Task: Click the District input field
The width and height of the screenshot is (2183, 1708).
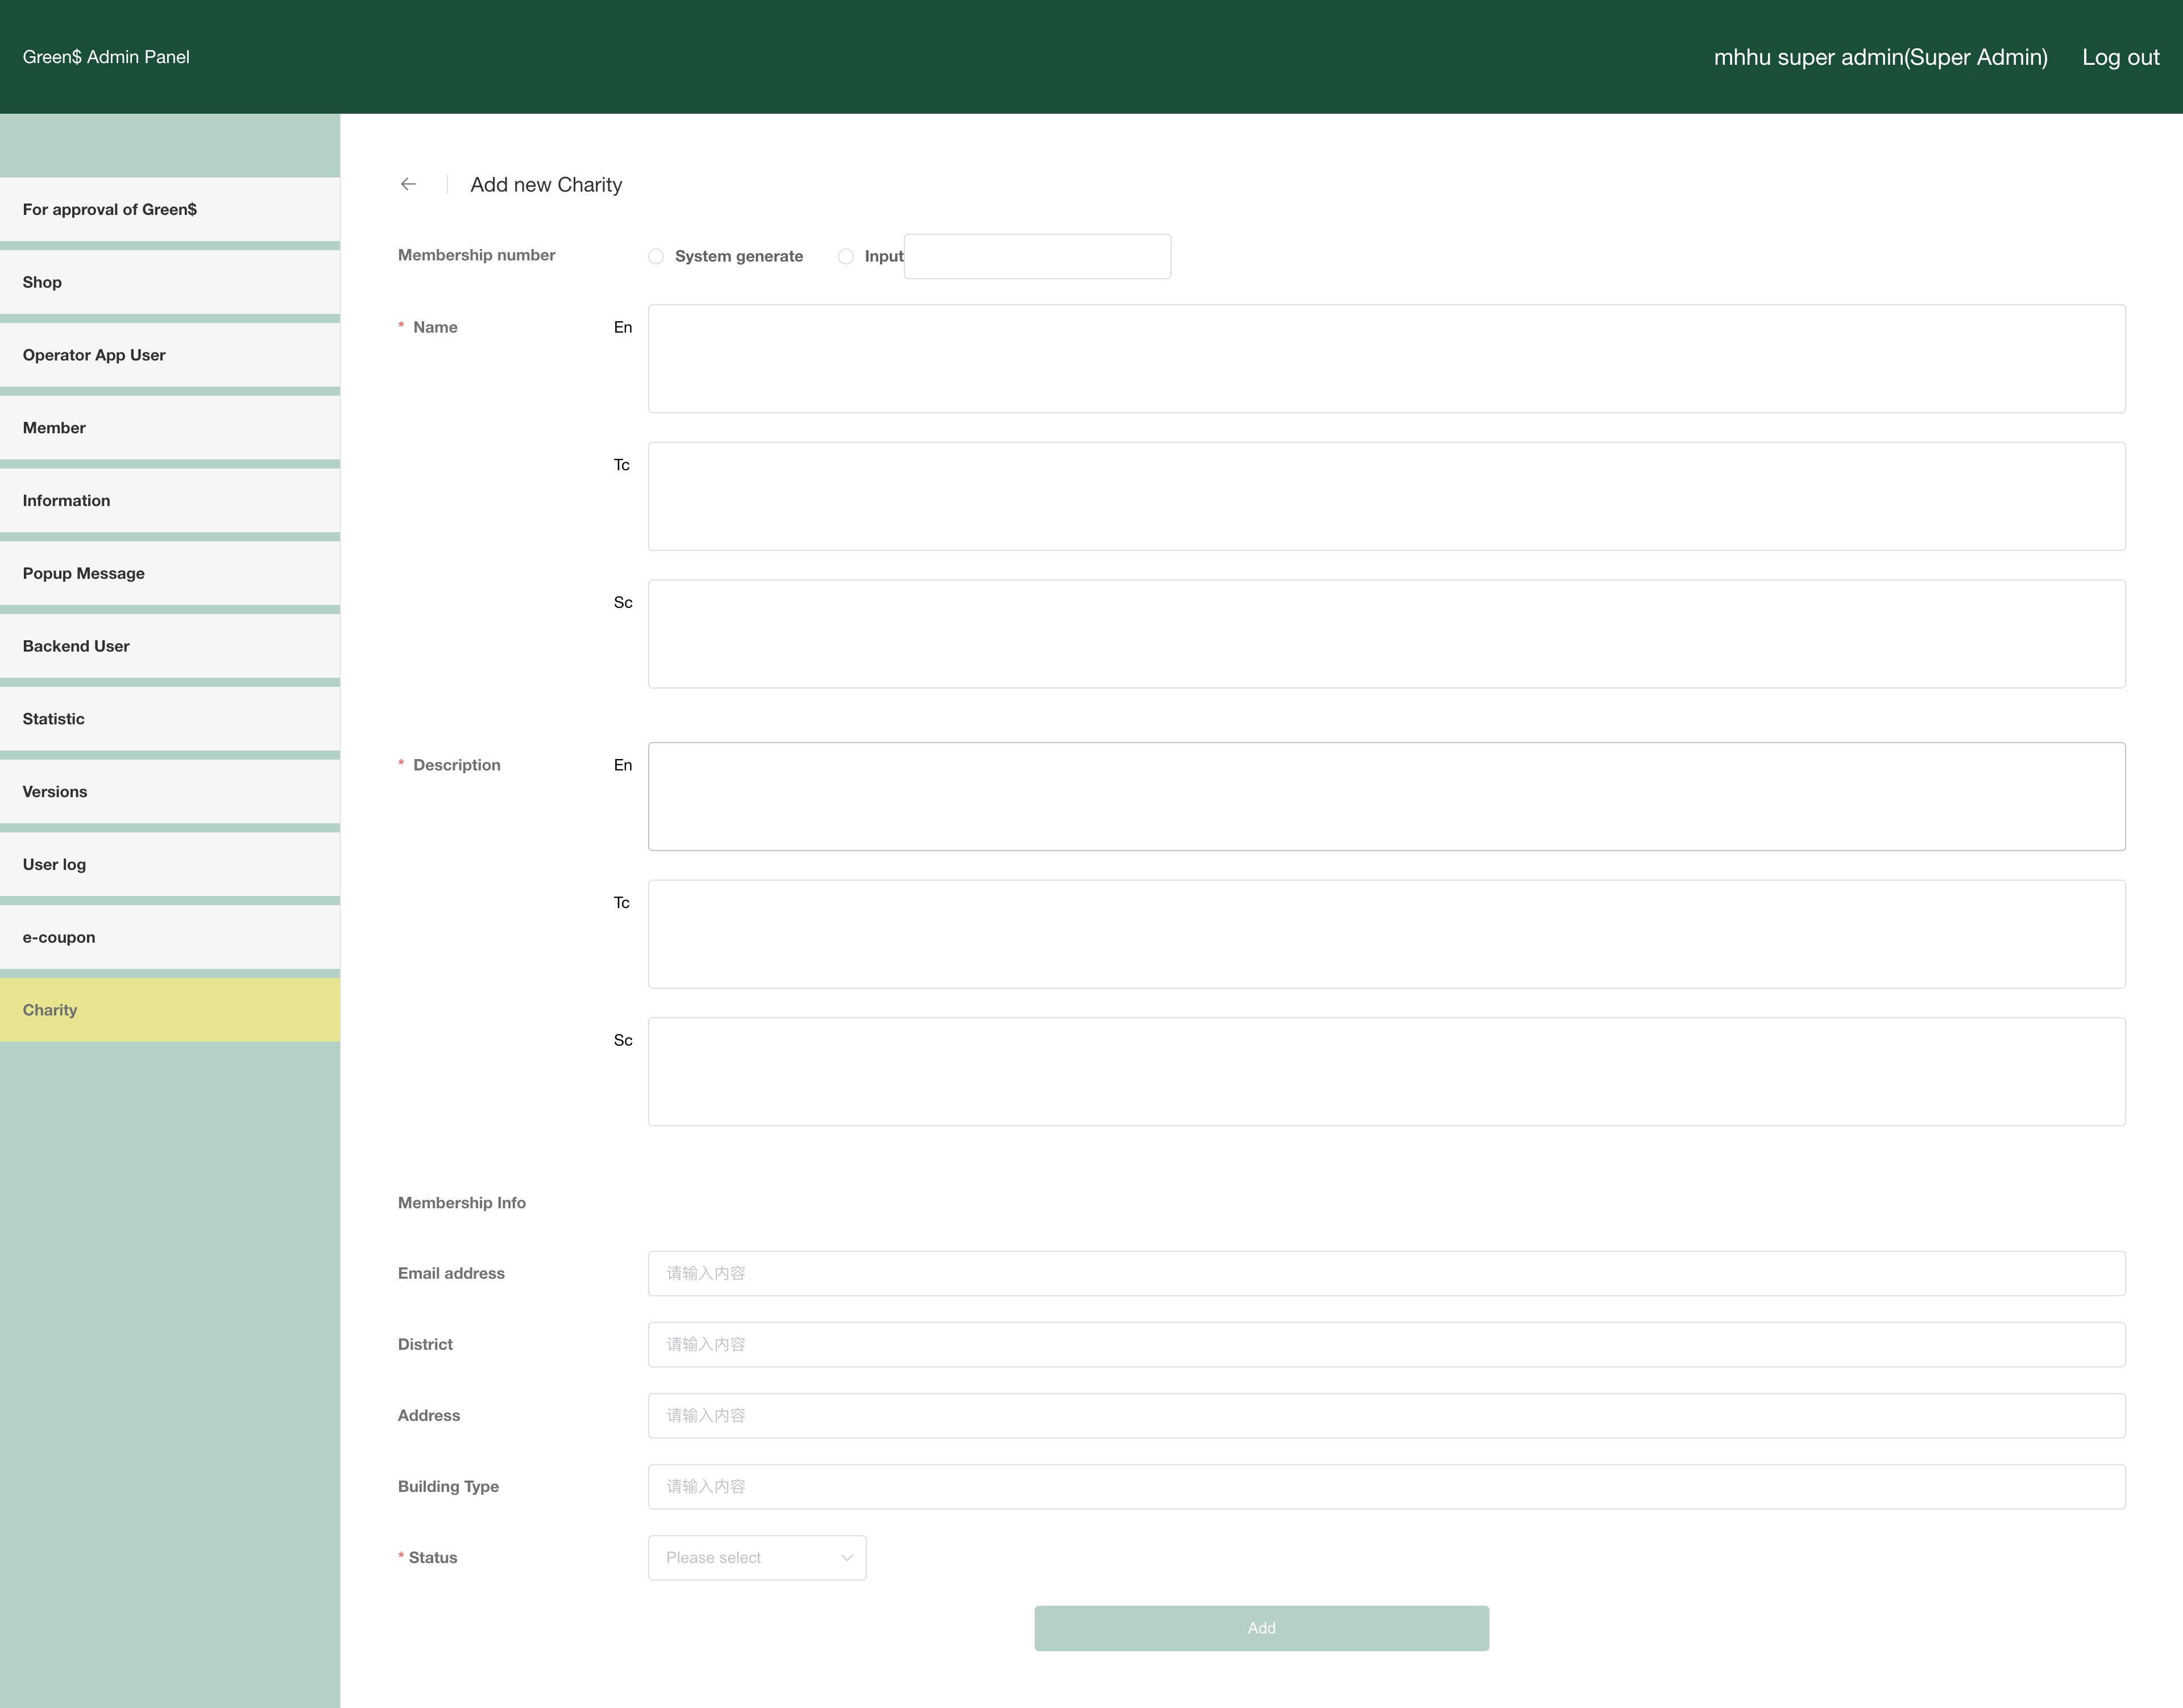Action: click(x=1386, y=1344)
